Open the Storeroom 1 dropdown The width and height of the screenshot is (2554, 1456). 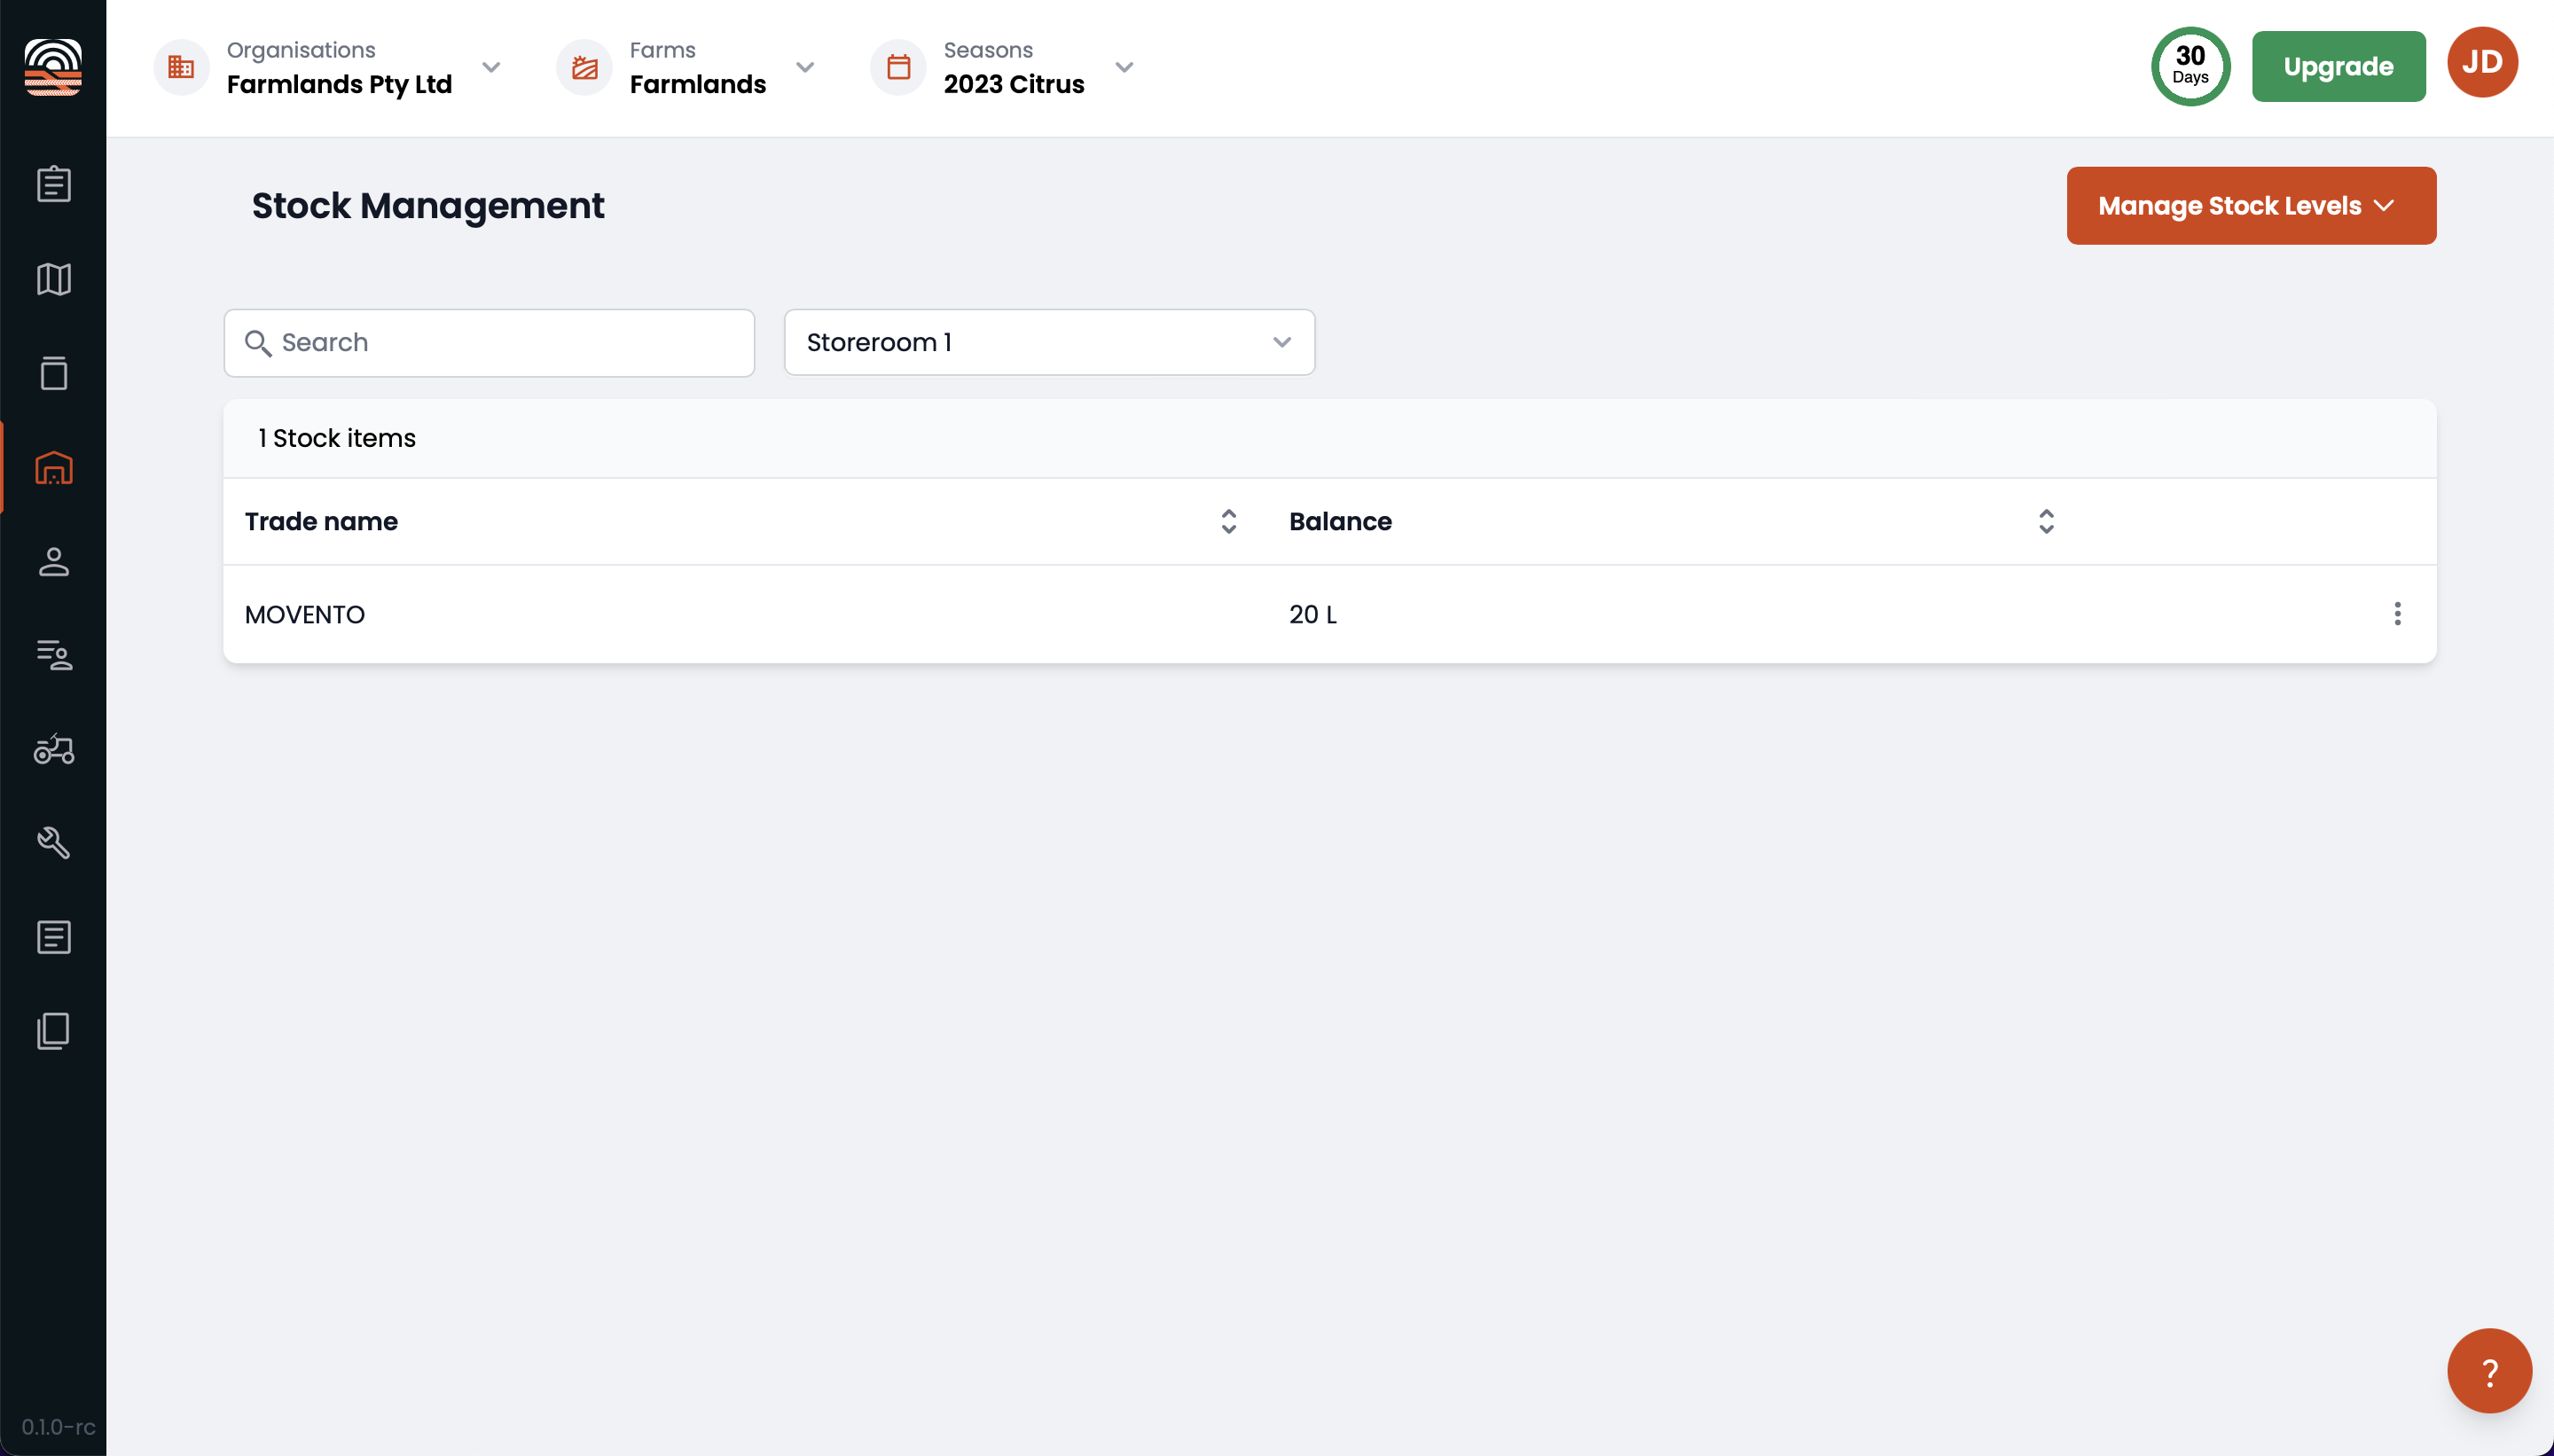(x=1049, y=342)
